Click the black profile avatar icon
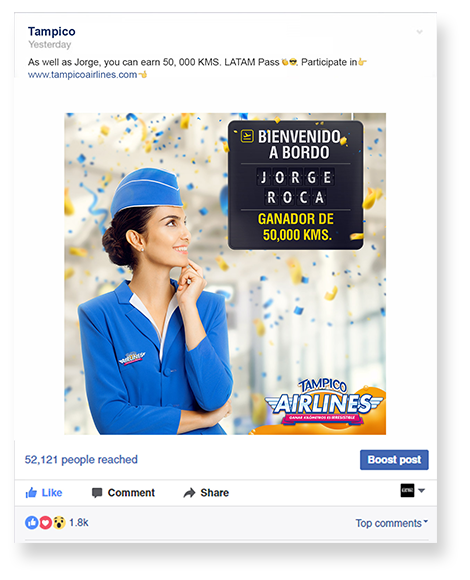470x580 pixels. 407,490
